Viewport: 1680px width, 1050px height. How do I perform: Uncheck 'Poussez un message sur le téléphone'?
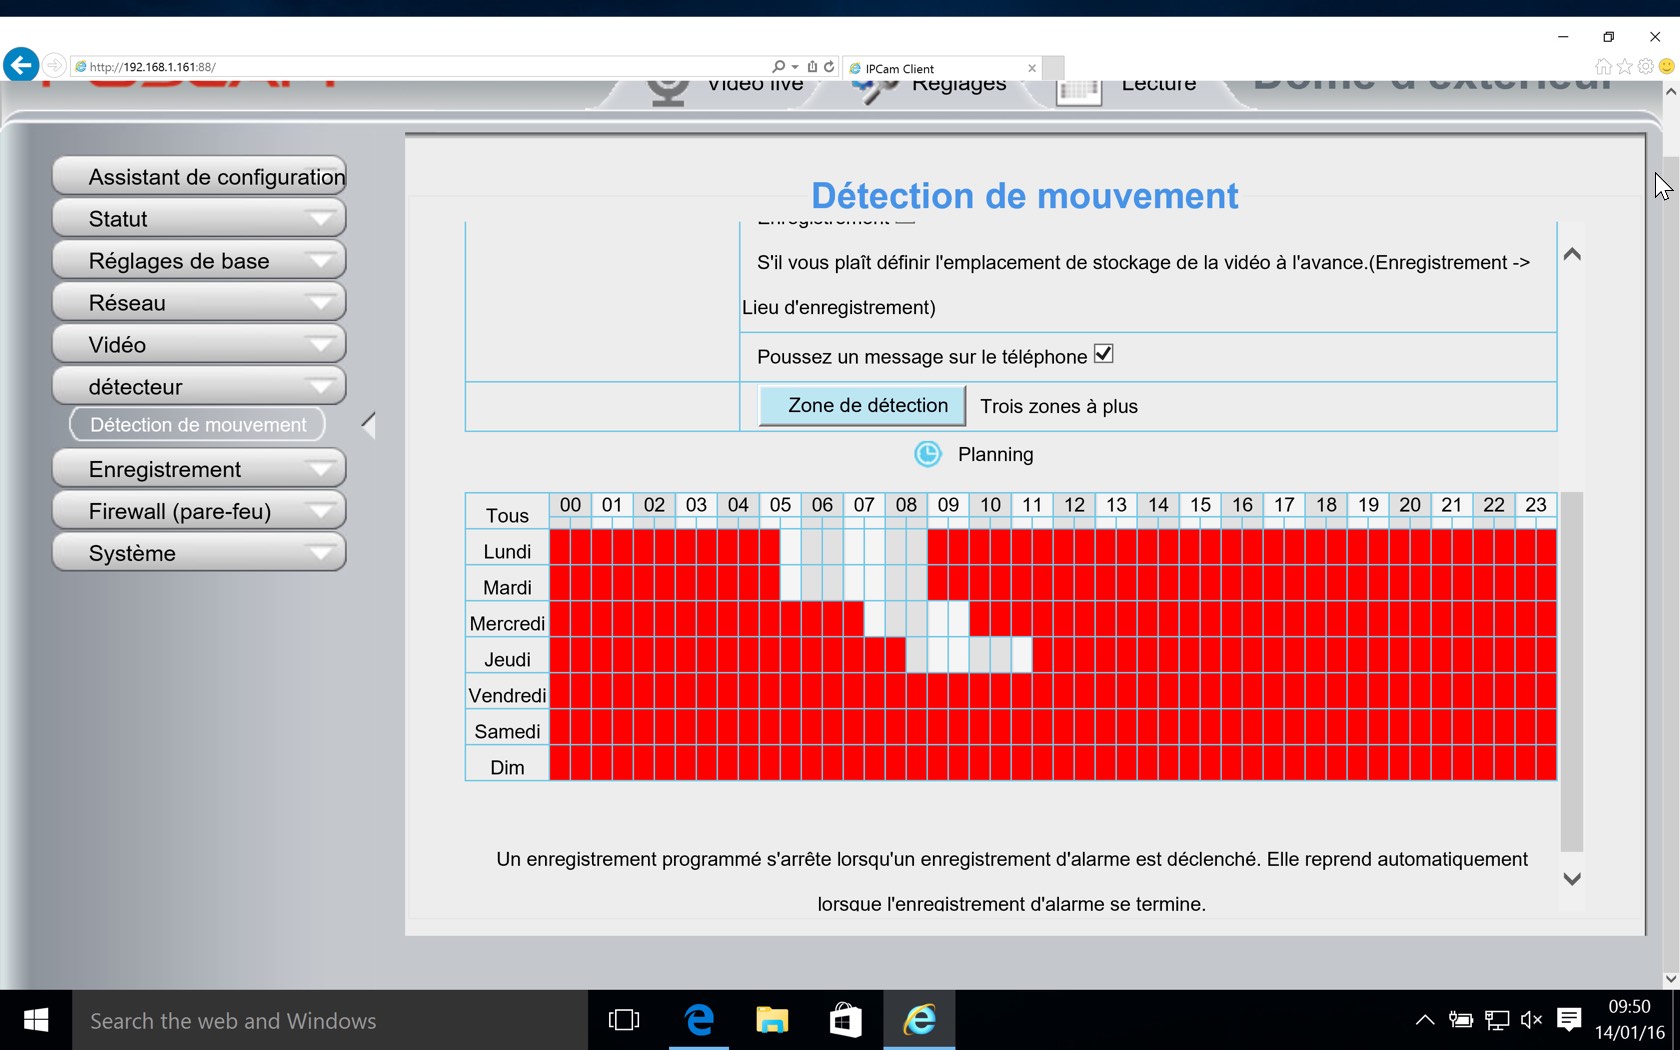[1103, 355]
